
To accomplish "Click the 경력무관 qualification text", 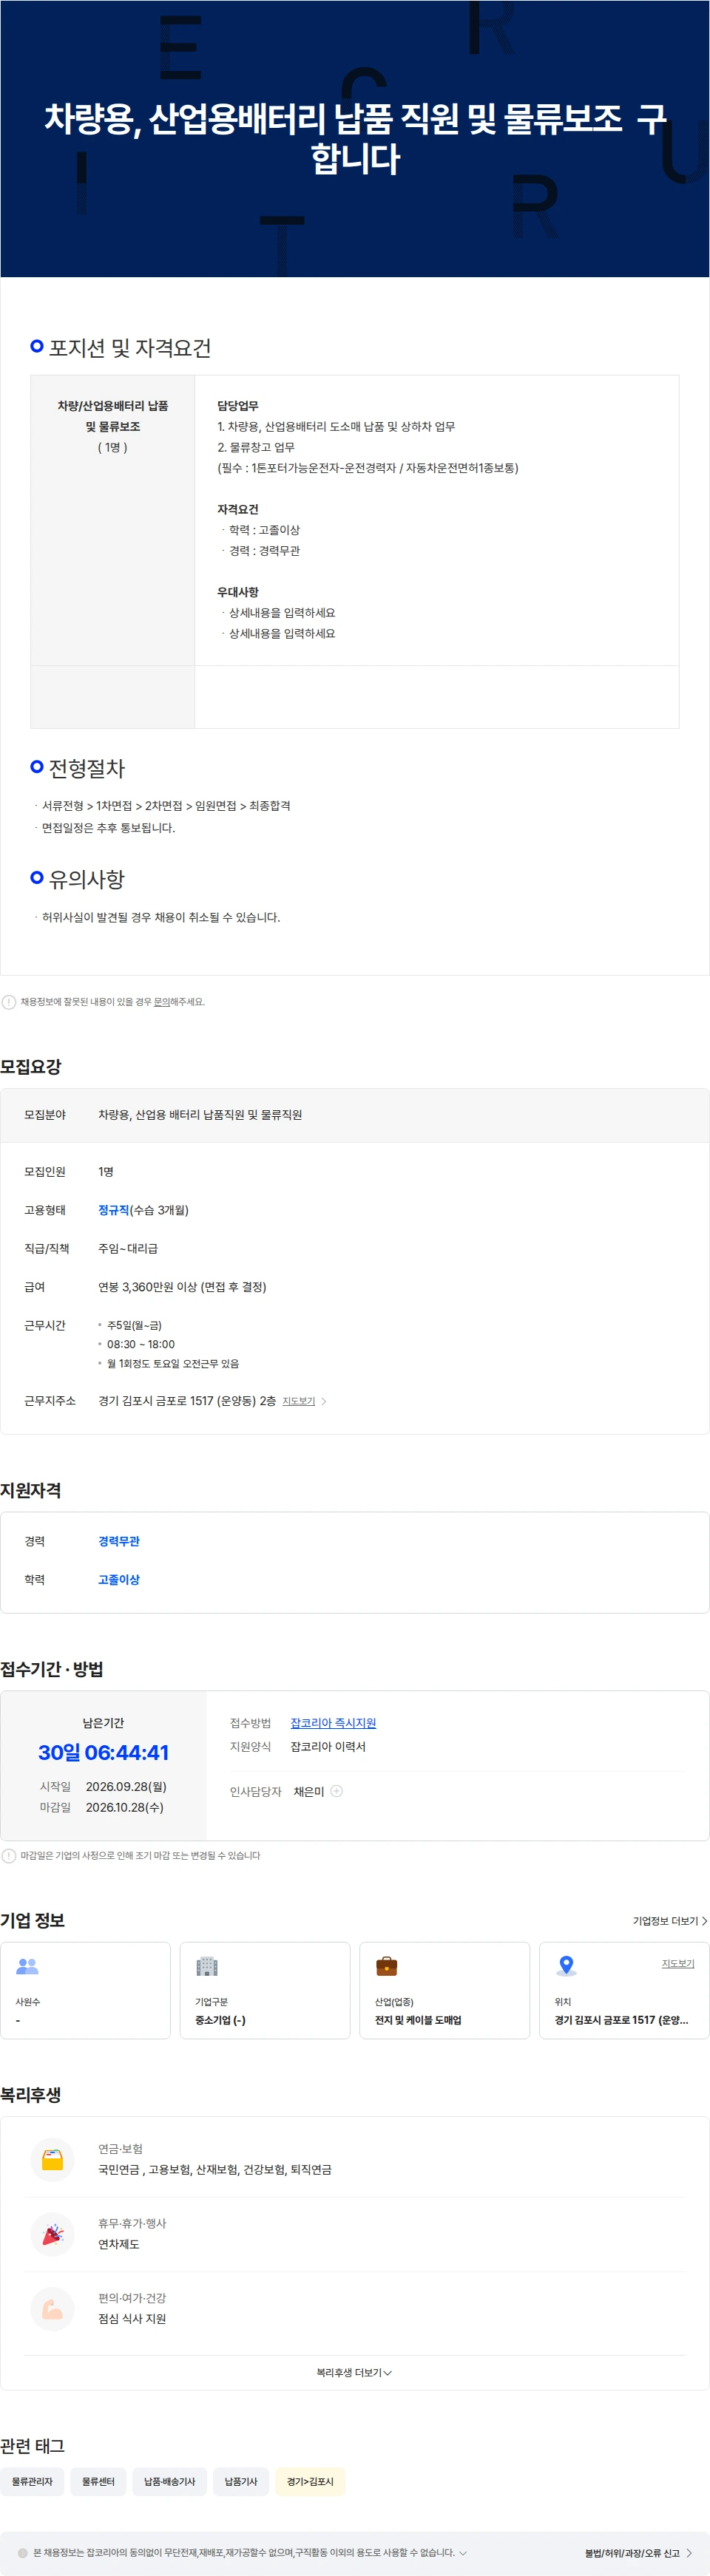I will [119, 1541].
